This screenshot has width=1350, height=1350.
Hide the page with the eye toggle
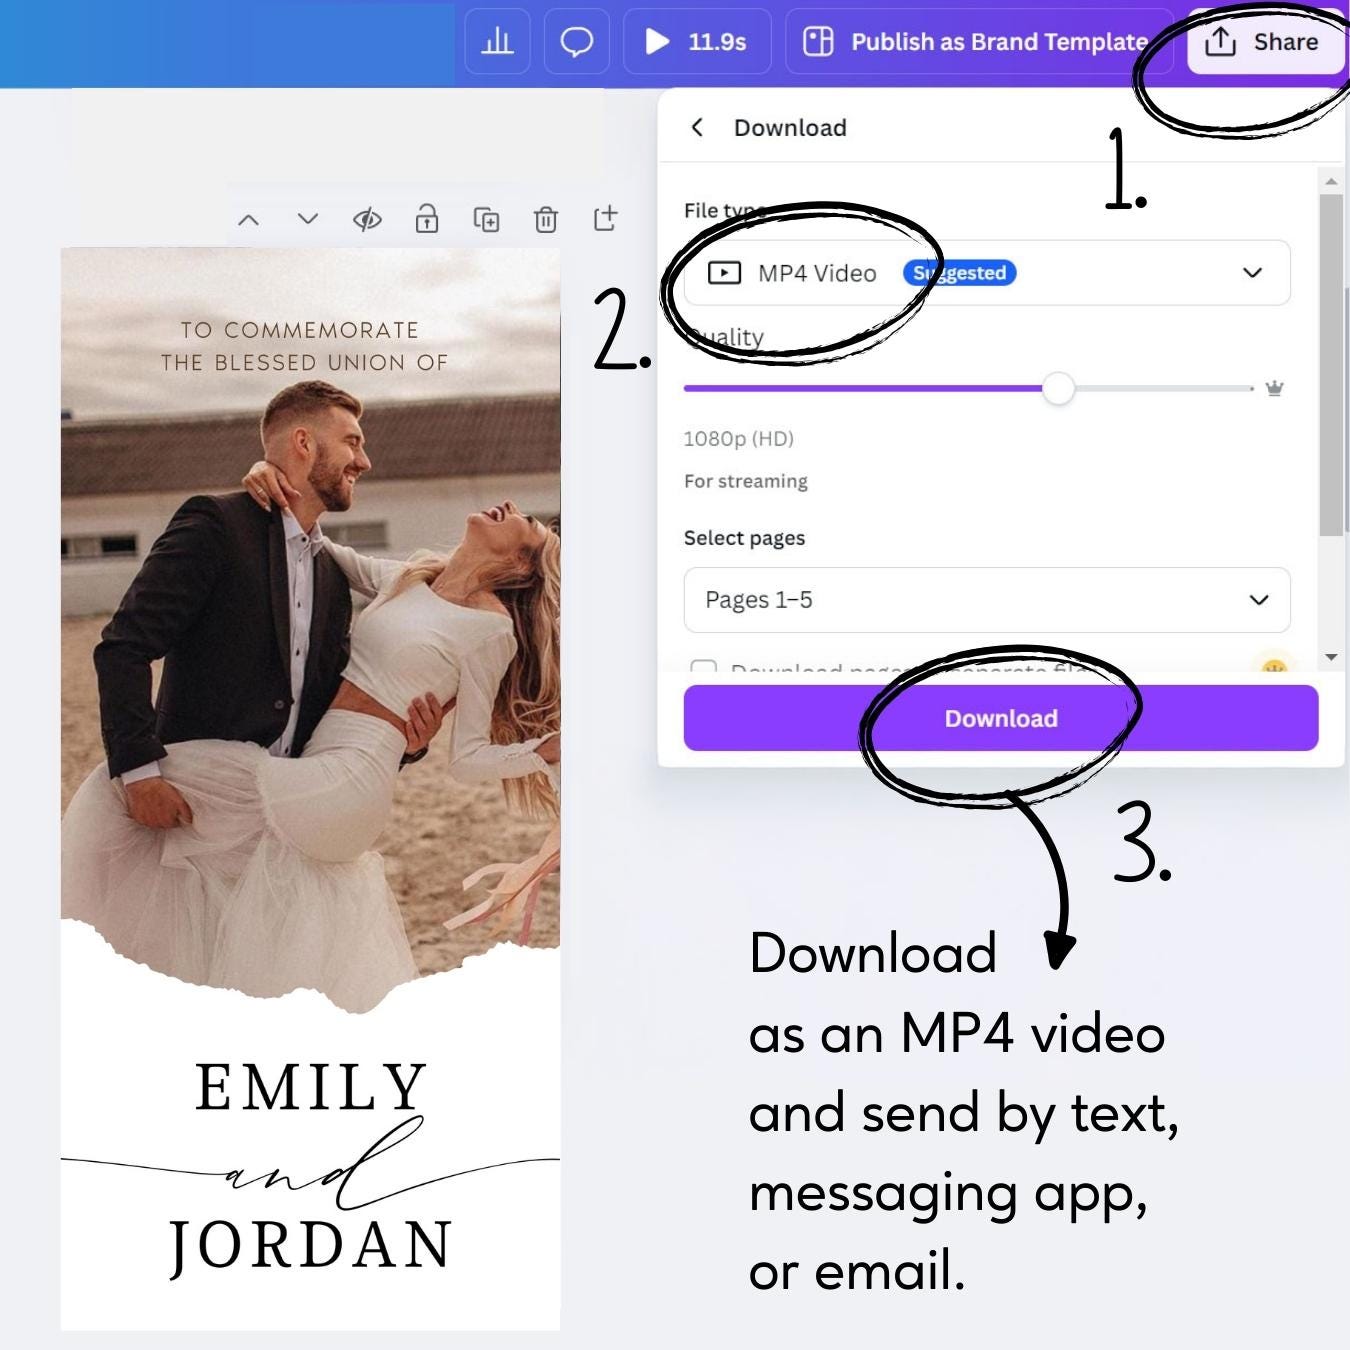point(367,219)
